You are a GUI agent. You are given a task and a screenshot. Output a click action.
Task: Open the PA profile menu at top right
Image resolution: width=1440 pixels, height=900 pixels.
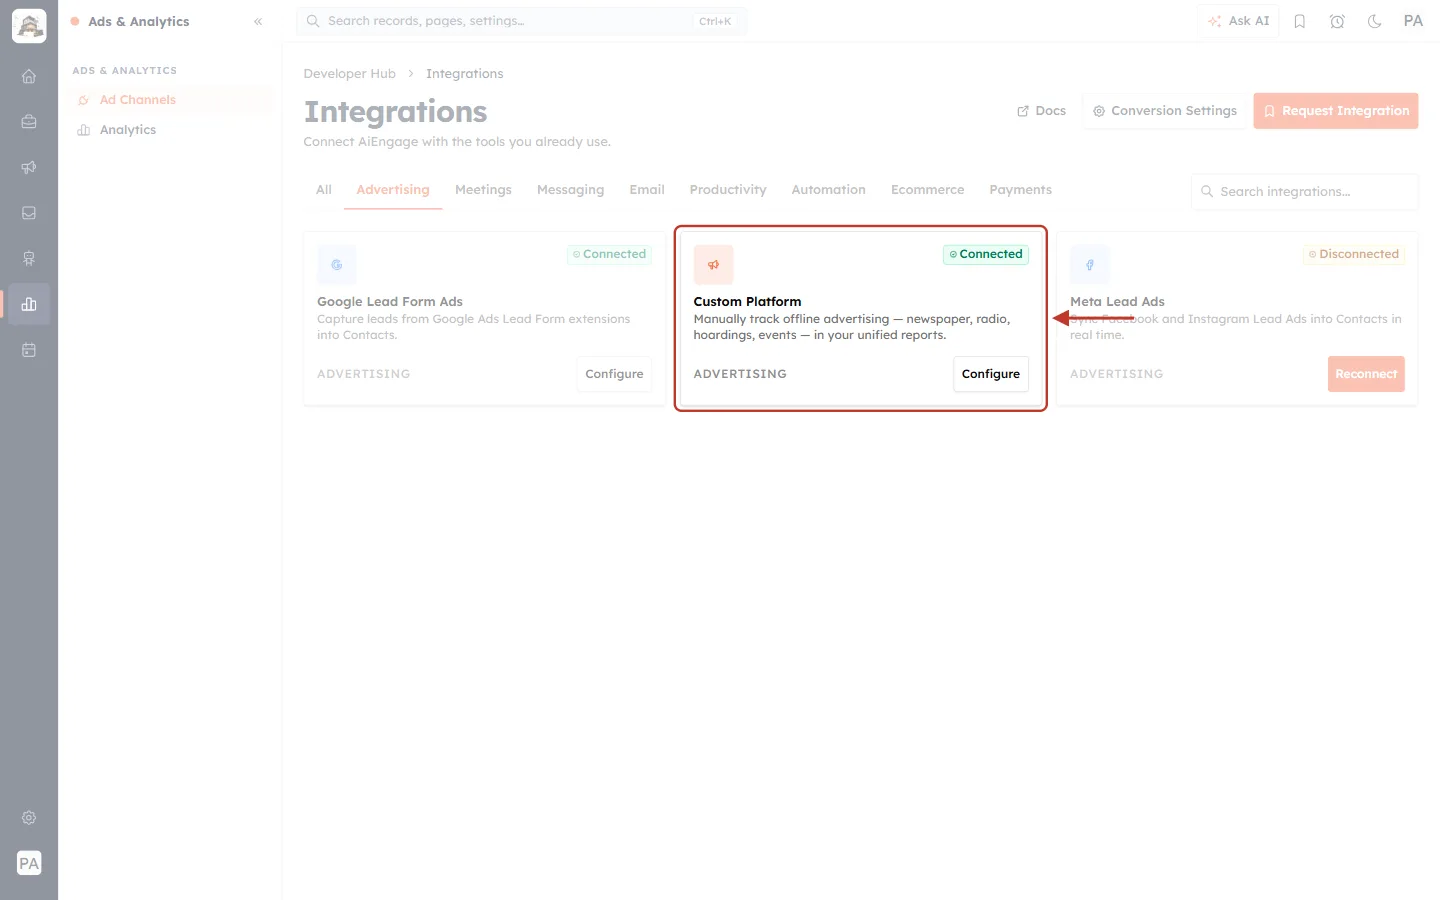(1413, 21)
